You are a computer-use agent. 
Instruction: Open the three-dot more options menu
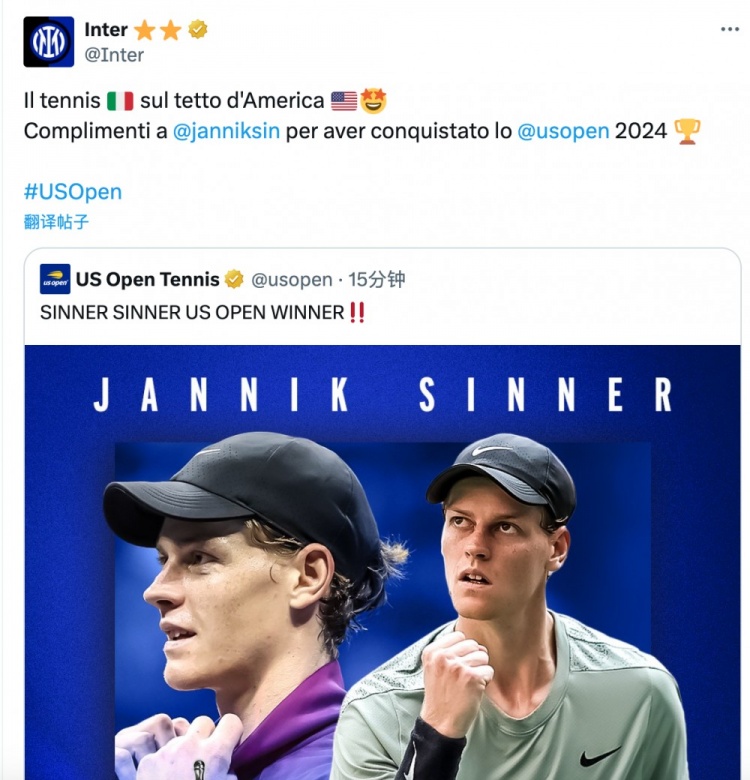730,29
